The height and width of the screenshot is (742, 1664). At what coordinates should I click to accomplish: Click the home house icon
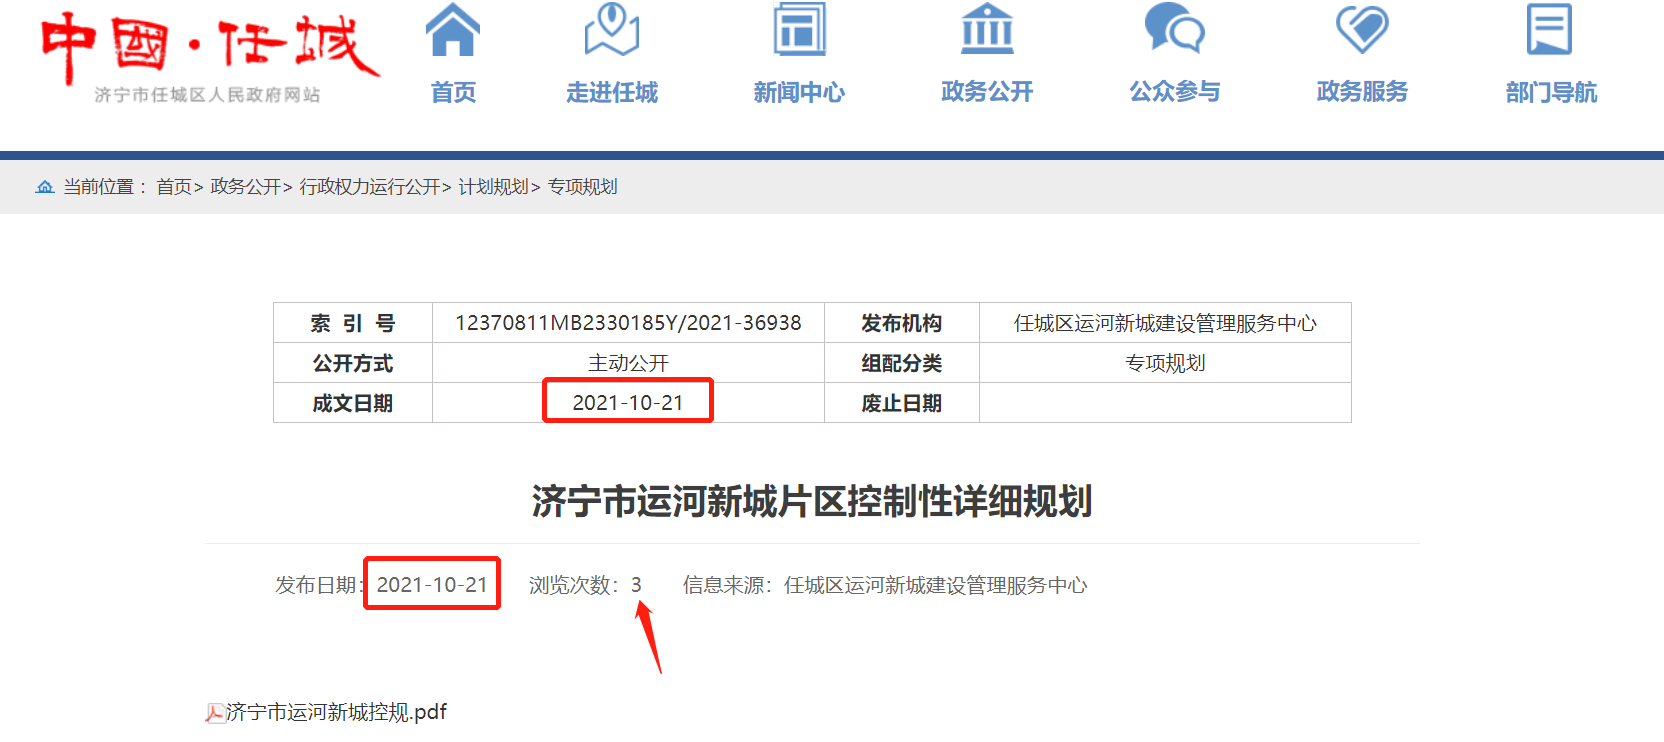tap(453, 29)
